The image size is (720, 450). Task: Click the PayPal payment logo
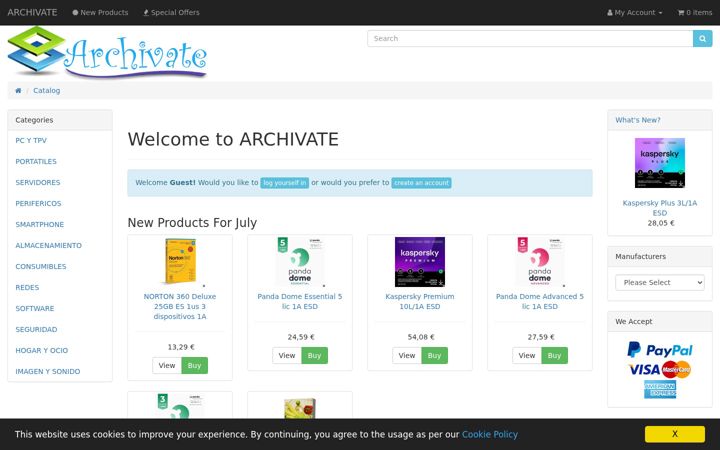660,350
